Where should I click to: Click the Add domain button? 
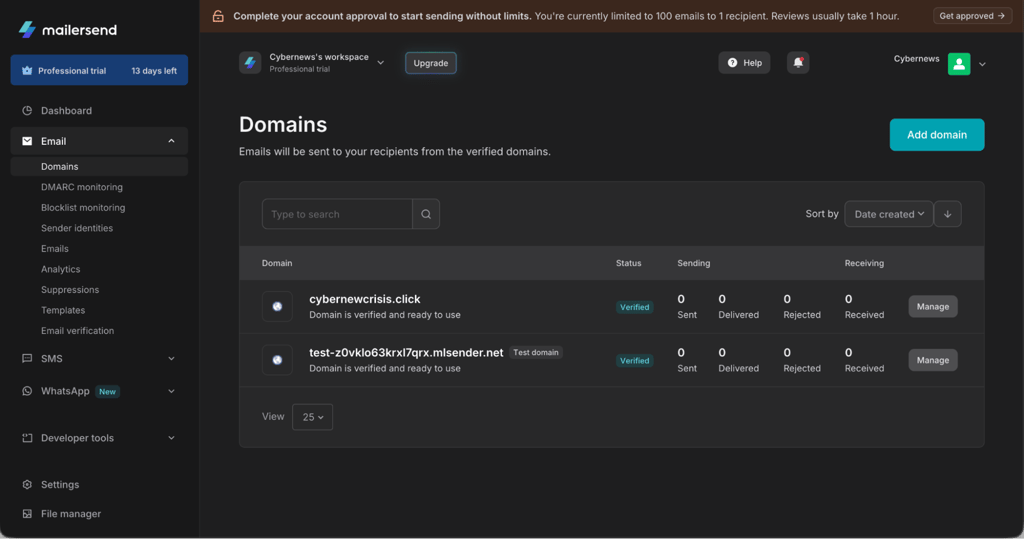coord(936,135)
